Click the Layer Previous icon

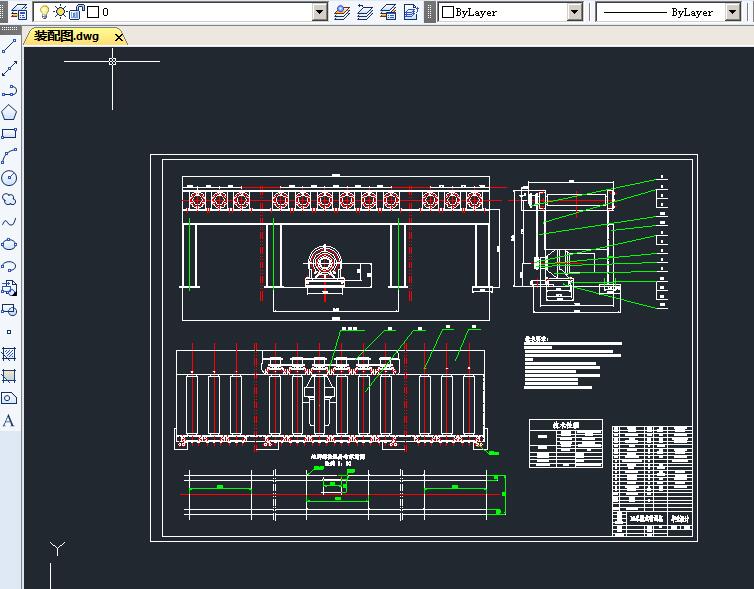365,12
